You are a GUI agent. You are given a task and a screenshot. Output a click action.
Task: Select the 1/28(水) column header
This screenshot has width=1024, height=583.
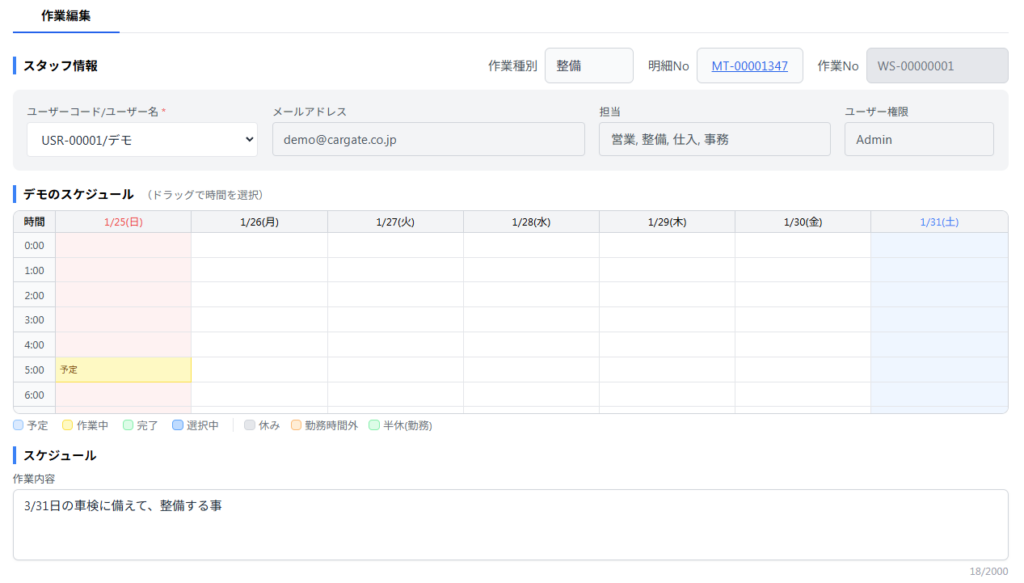[531, 222]
